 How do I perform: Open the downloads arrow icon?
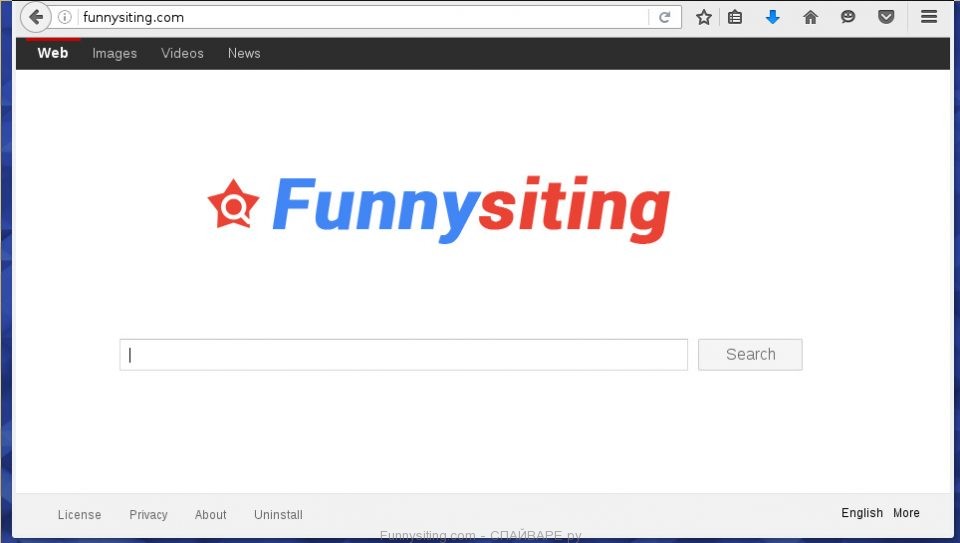coord(772,17)
